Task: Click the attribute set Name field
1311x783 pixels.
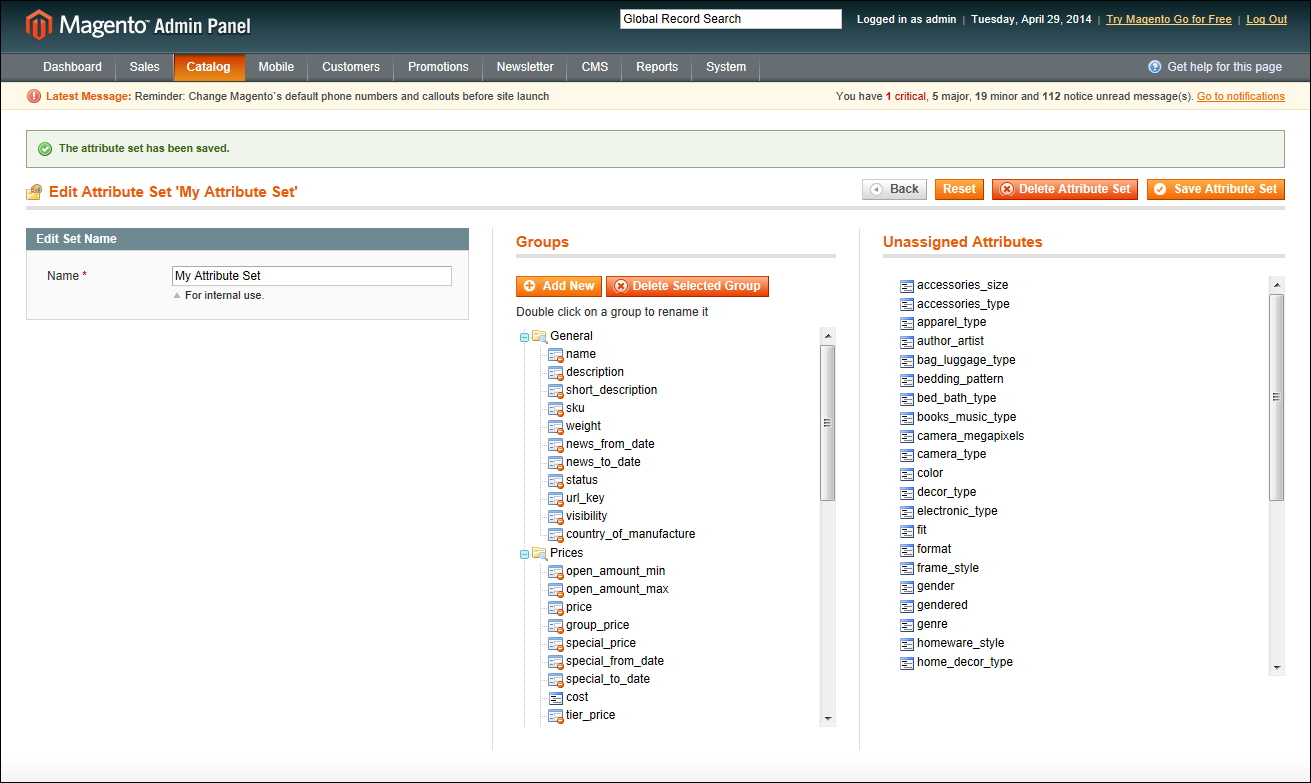Action: pyautogui.click(x=312, y=276)
